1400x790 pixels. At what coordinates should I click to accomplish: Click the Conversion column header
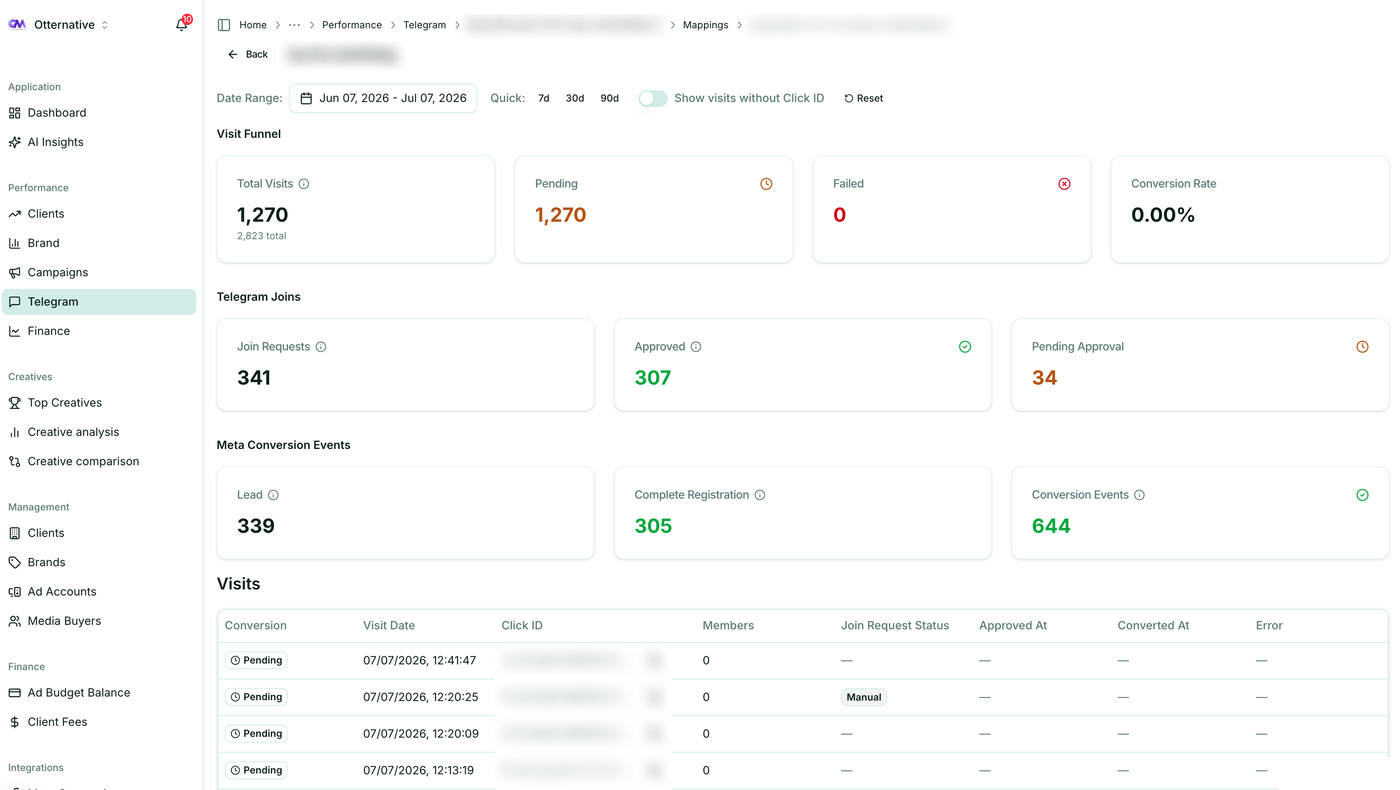256,625
